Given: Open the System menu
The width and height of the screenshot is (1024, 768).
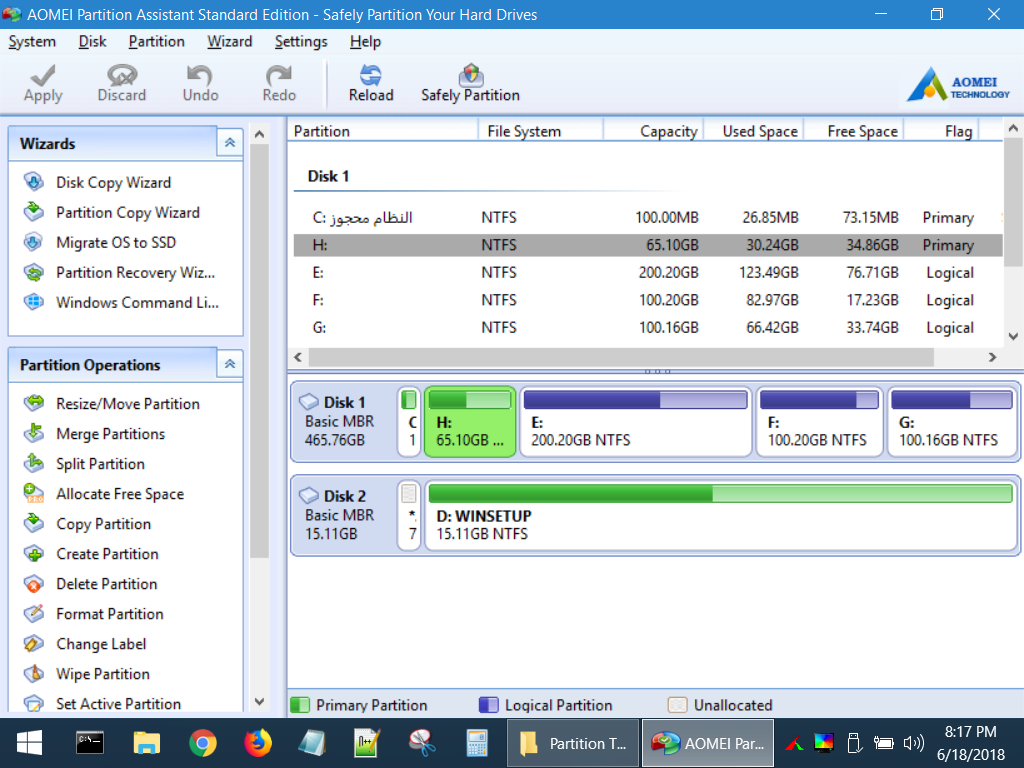Looking at the screenshot, I should pyautogui.click(x=32, y=42).
